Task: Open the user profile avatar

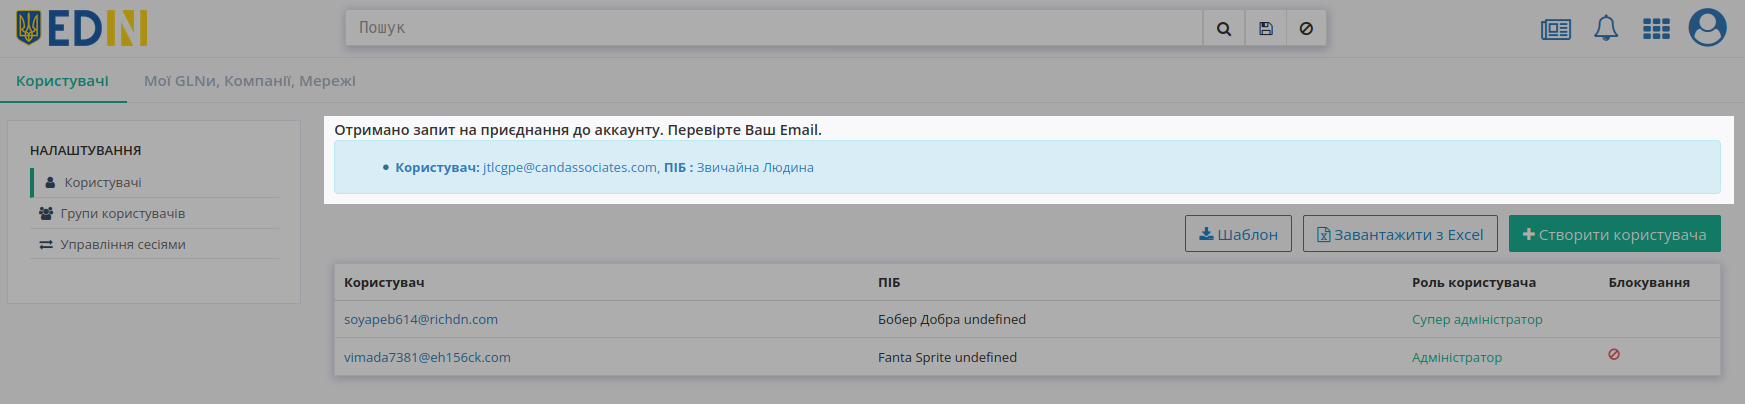Action: (x=1708, y=27)
